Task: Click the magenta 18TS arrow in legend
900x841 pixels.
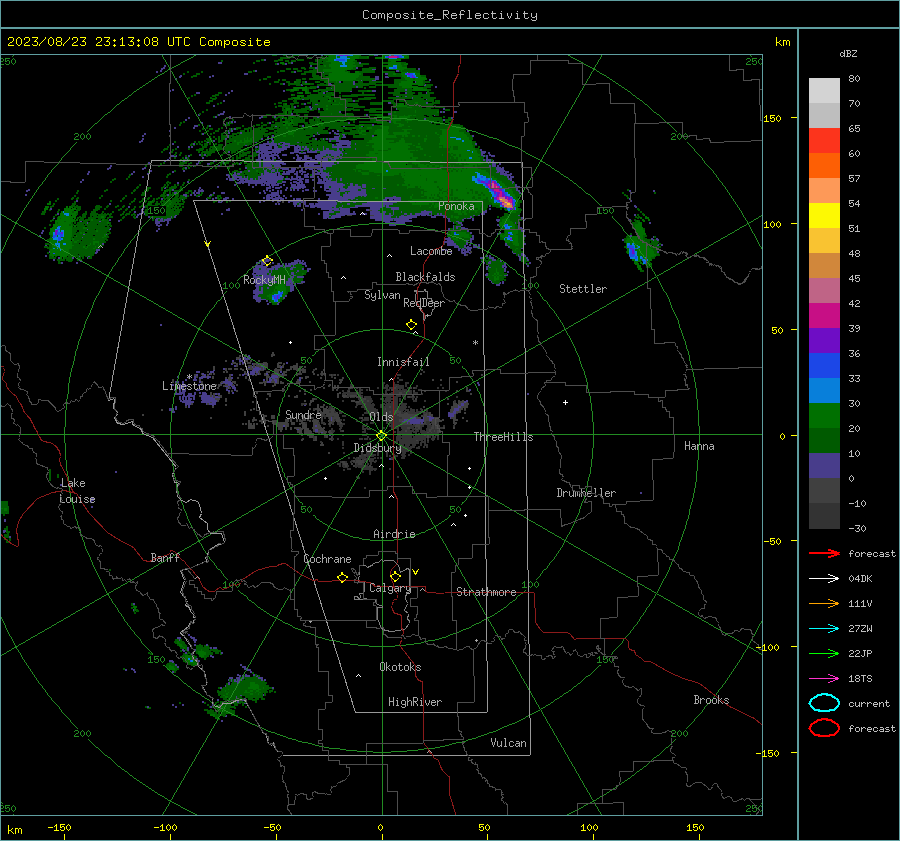Action: pos(824,679)
